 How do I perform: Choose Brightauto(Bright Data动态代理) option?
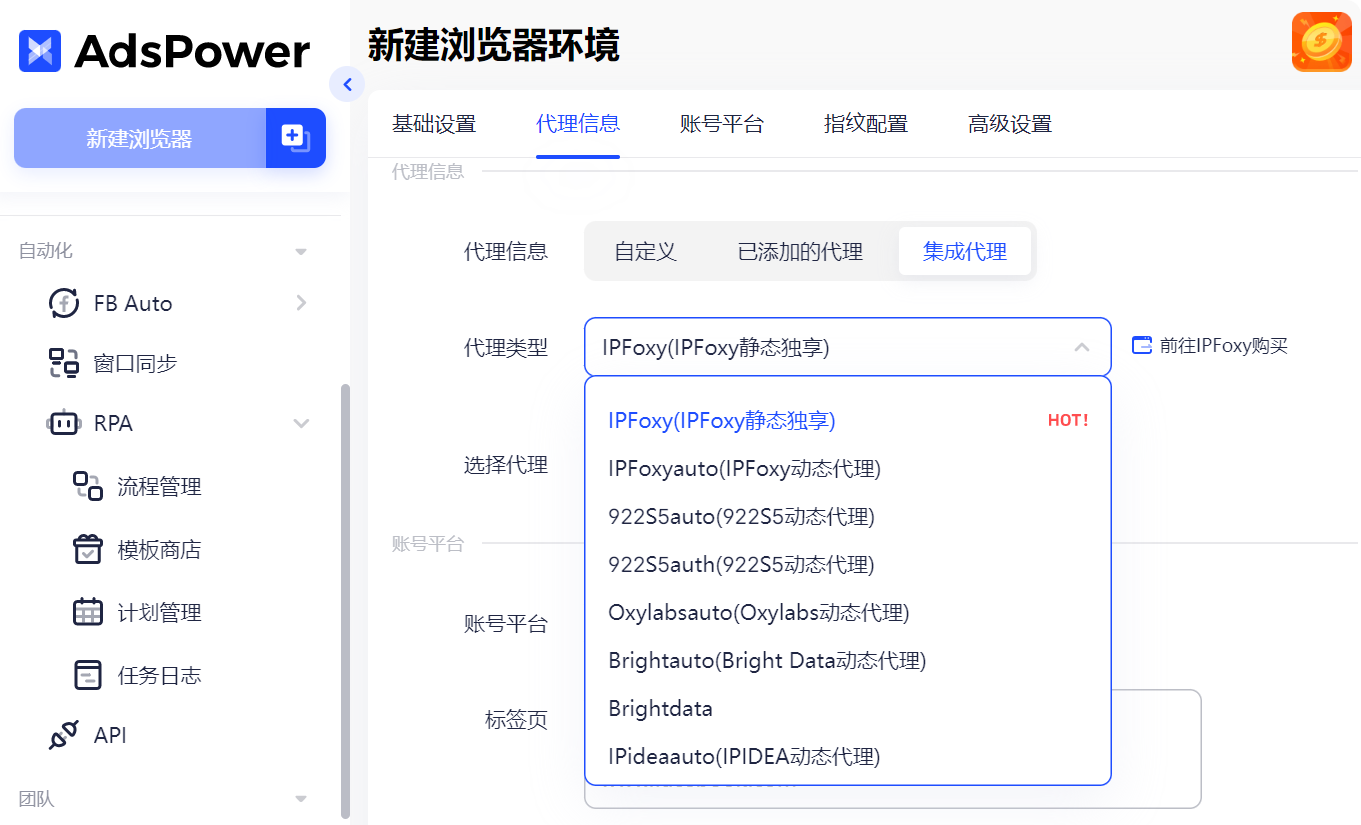click(x=848, y=661)
